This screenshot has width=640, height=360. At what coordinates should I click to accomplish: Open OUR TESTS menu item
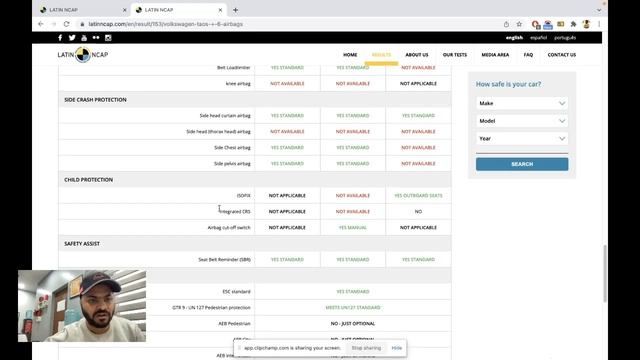pyautogui.click(x=455, y=55)
